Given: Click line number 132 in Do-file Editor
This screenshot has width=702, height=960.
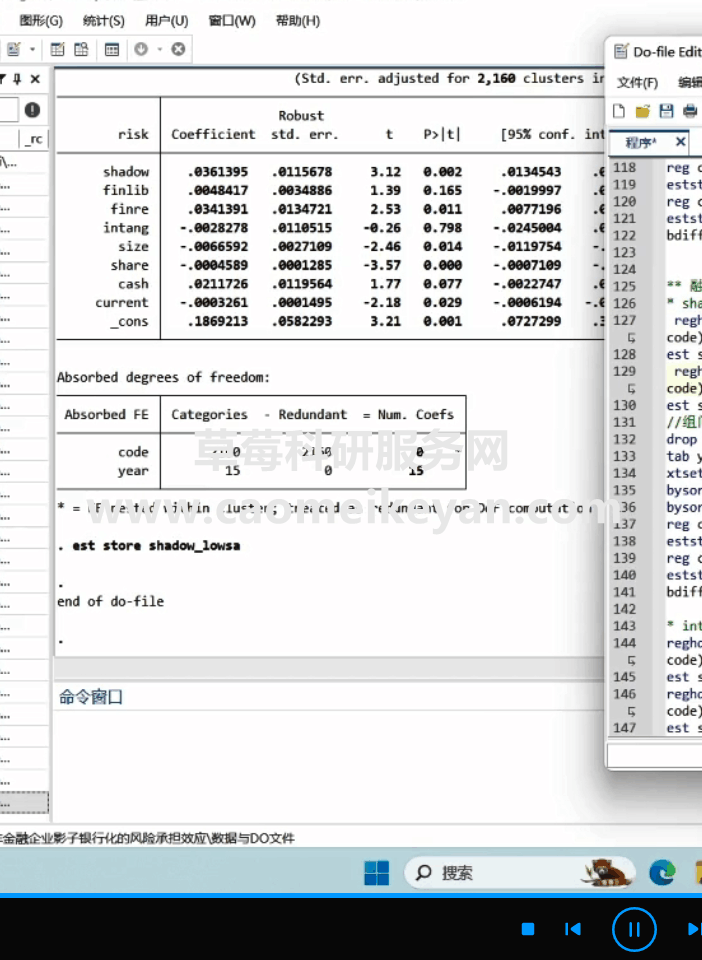Looking at the screenshot, I should point(624,439).
